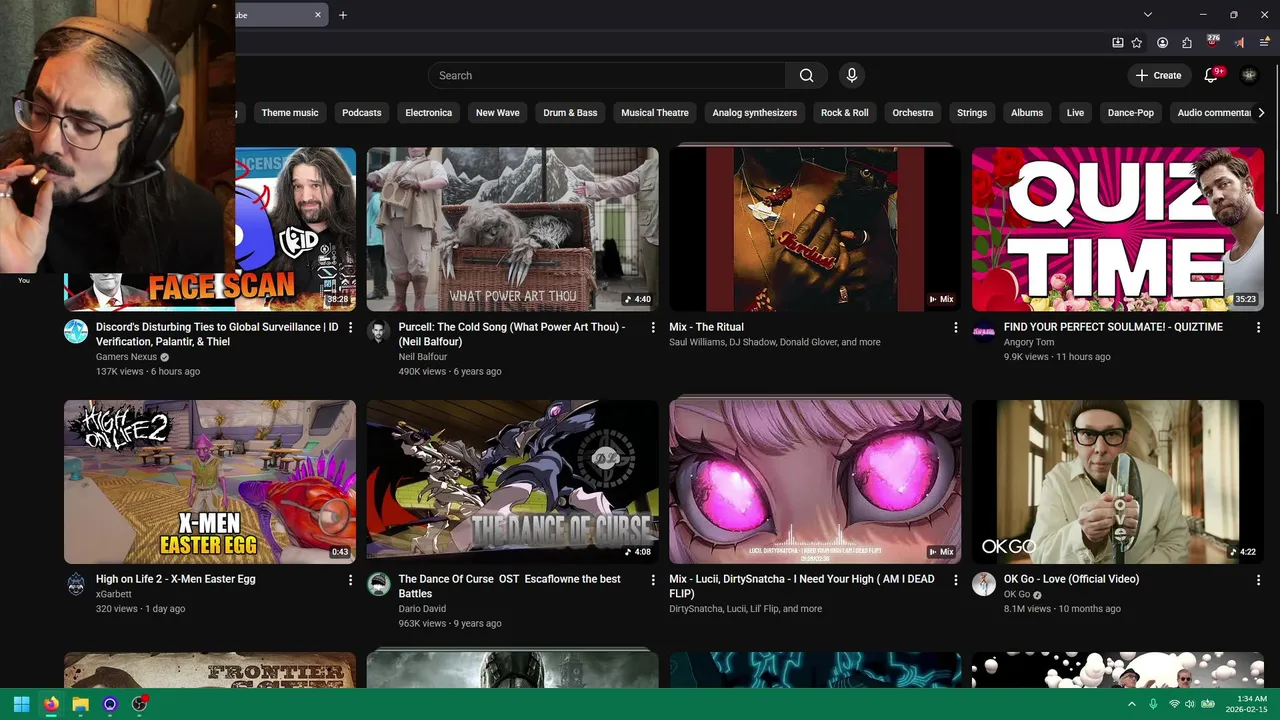
Task: Open Firefox account profile icon
Action: pyautogui.click(x=1162, y=43)
